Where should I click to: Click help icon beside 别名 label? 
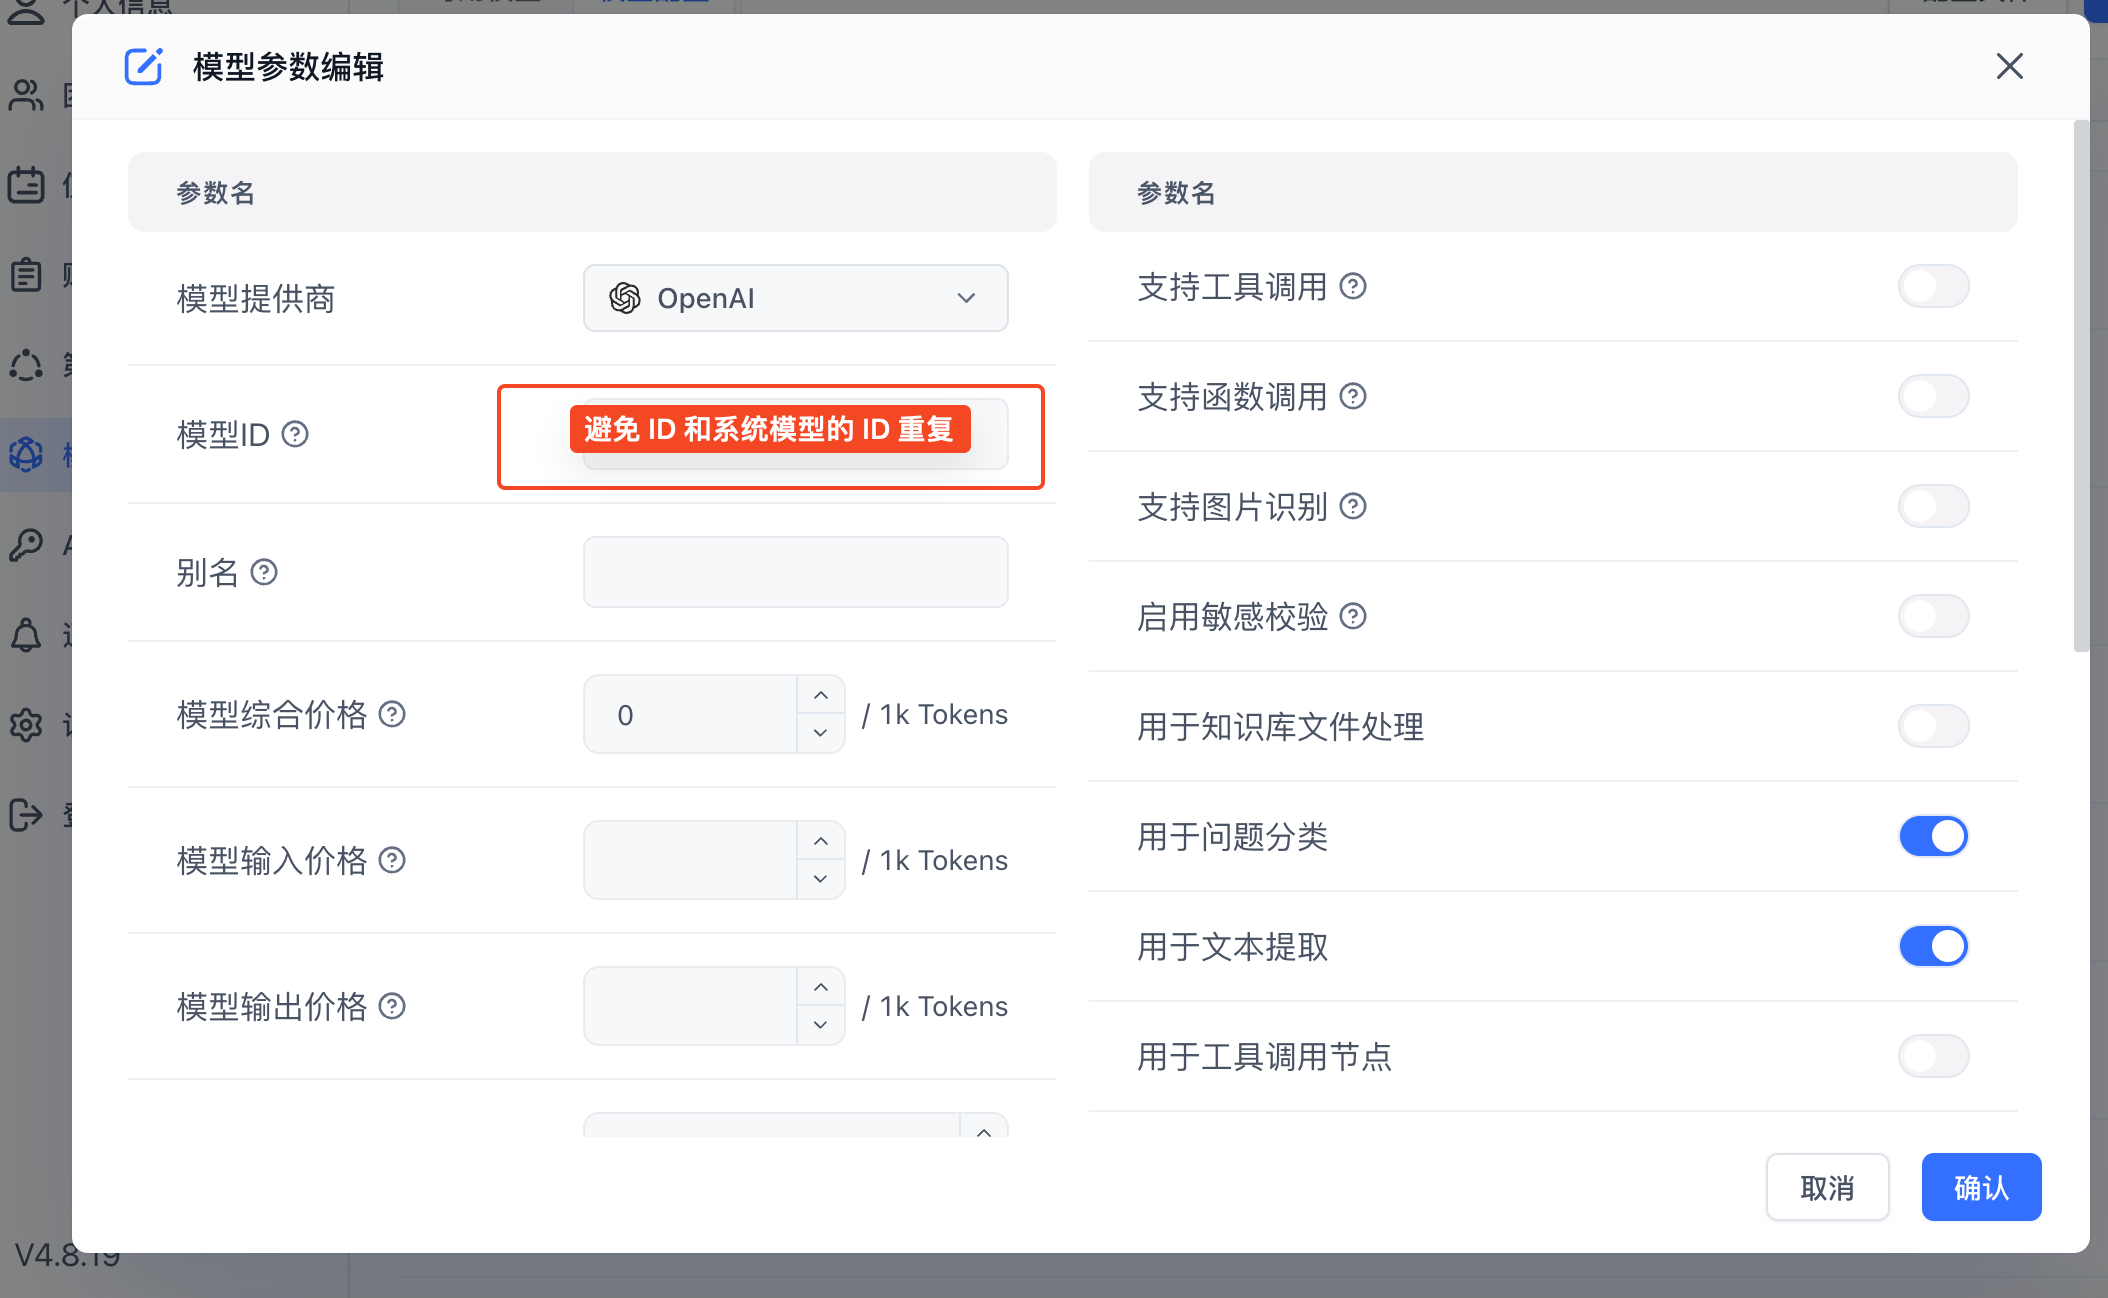[x=264, y=572]
